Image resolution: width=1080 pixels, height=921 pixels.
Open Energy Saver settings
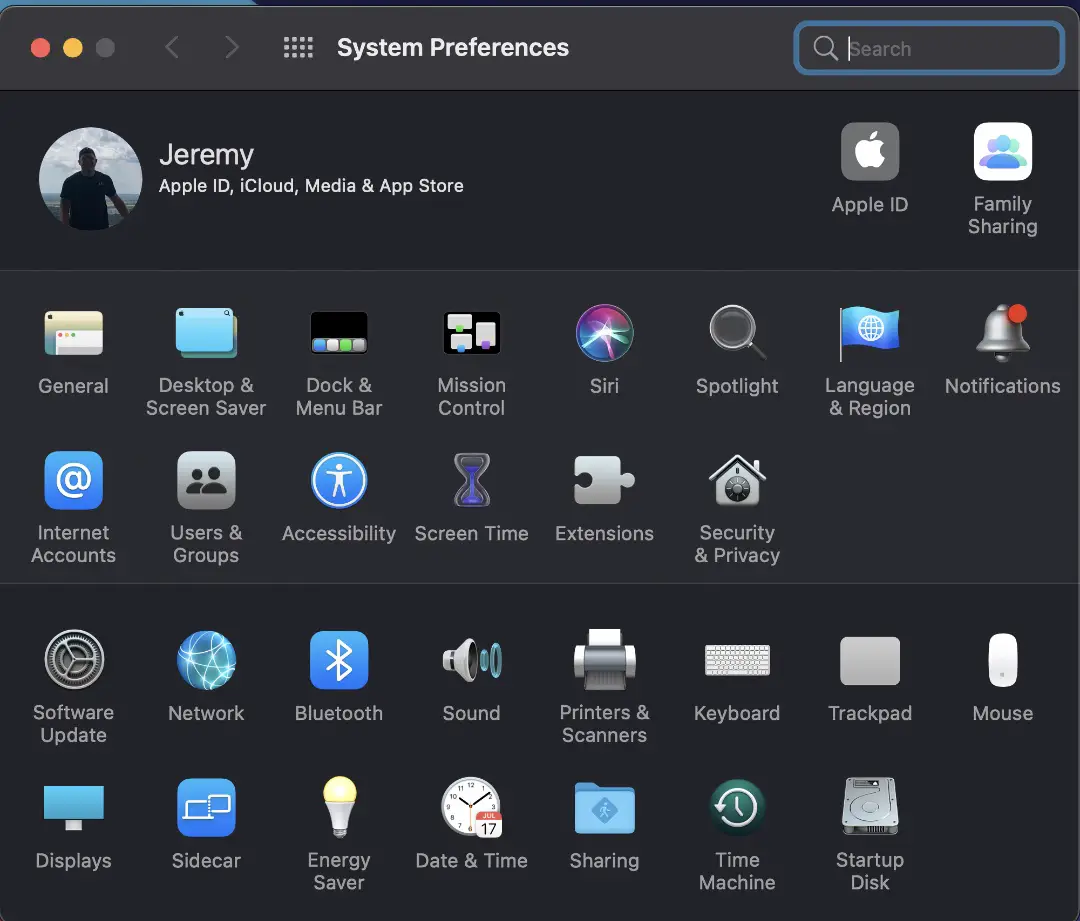point(339,807)
